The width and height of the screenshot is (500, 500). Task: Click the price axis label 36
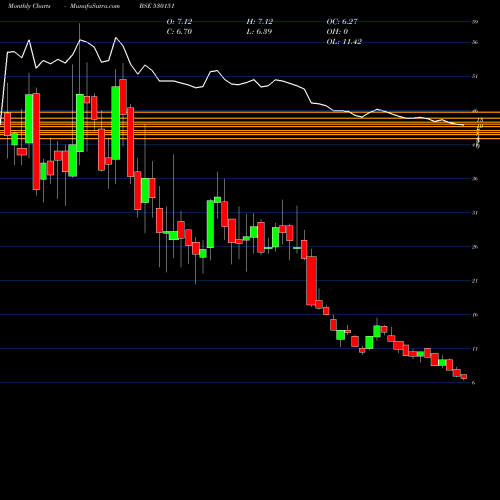tap(475, 179)
